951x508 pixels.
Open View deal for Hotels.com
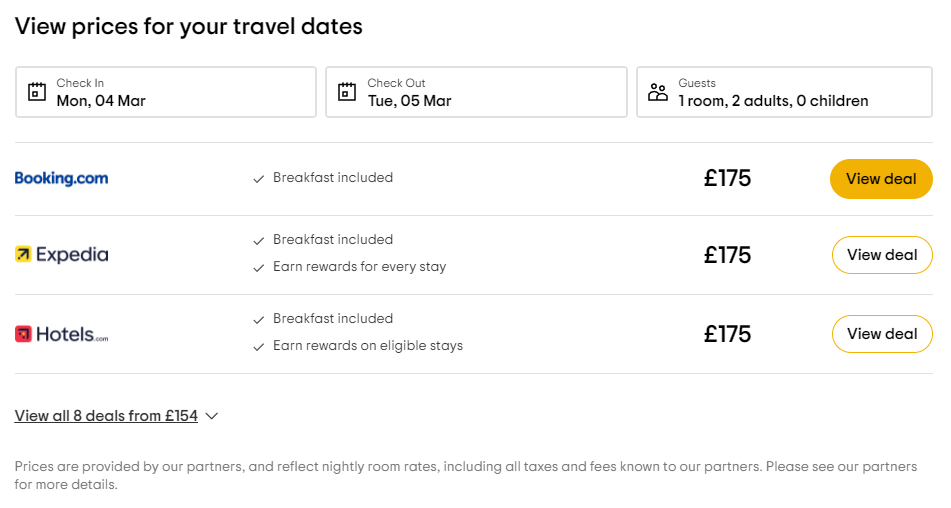[x=881, y=334]
